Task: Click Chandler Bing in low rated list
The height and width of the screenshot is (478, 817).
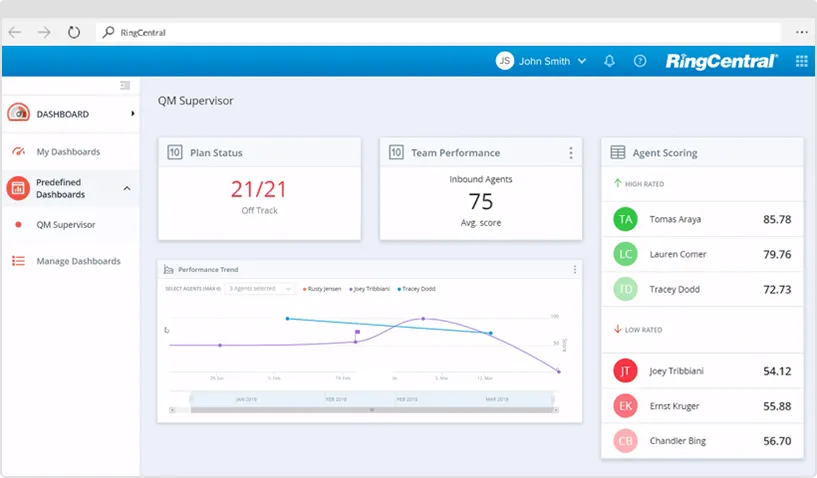Action: tap(679, 441)
